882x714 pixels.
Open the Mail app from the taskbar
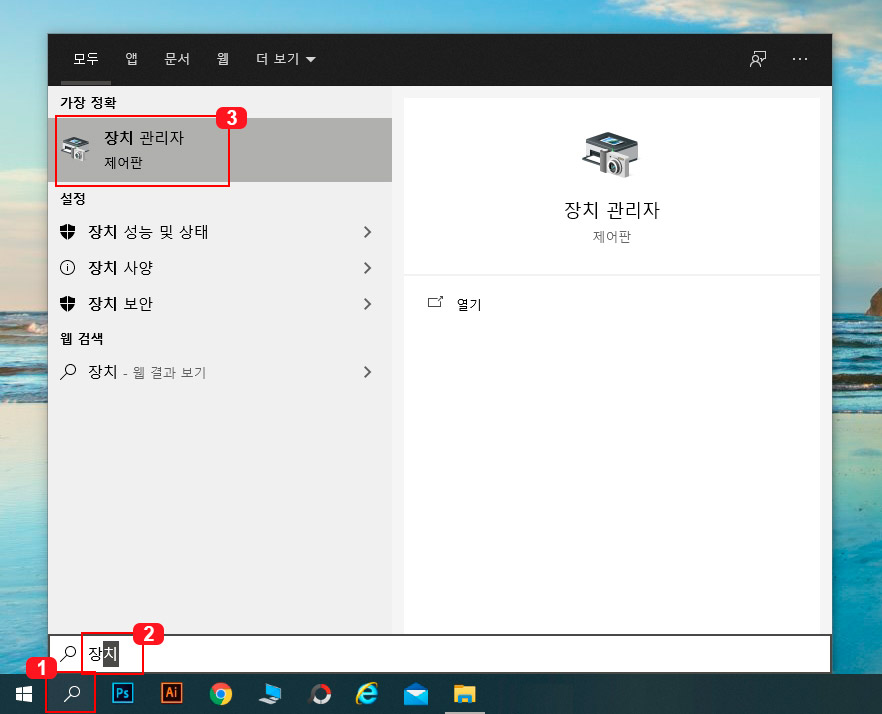416,692
